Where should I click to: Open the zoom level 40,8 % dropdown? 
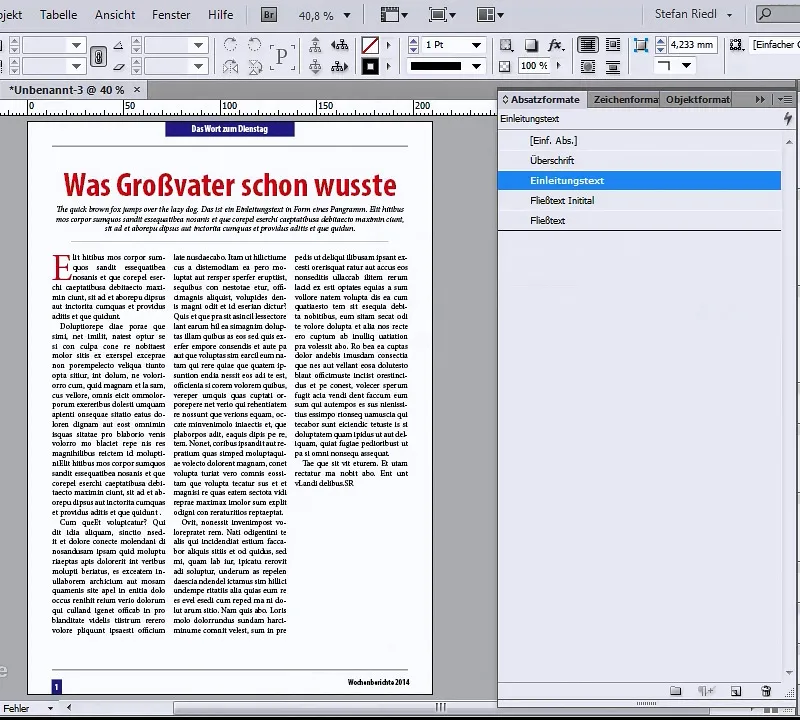pos(347,16)
